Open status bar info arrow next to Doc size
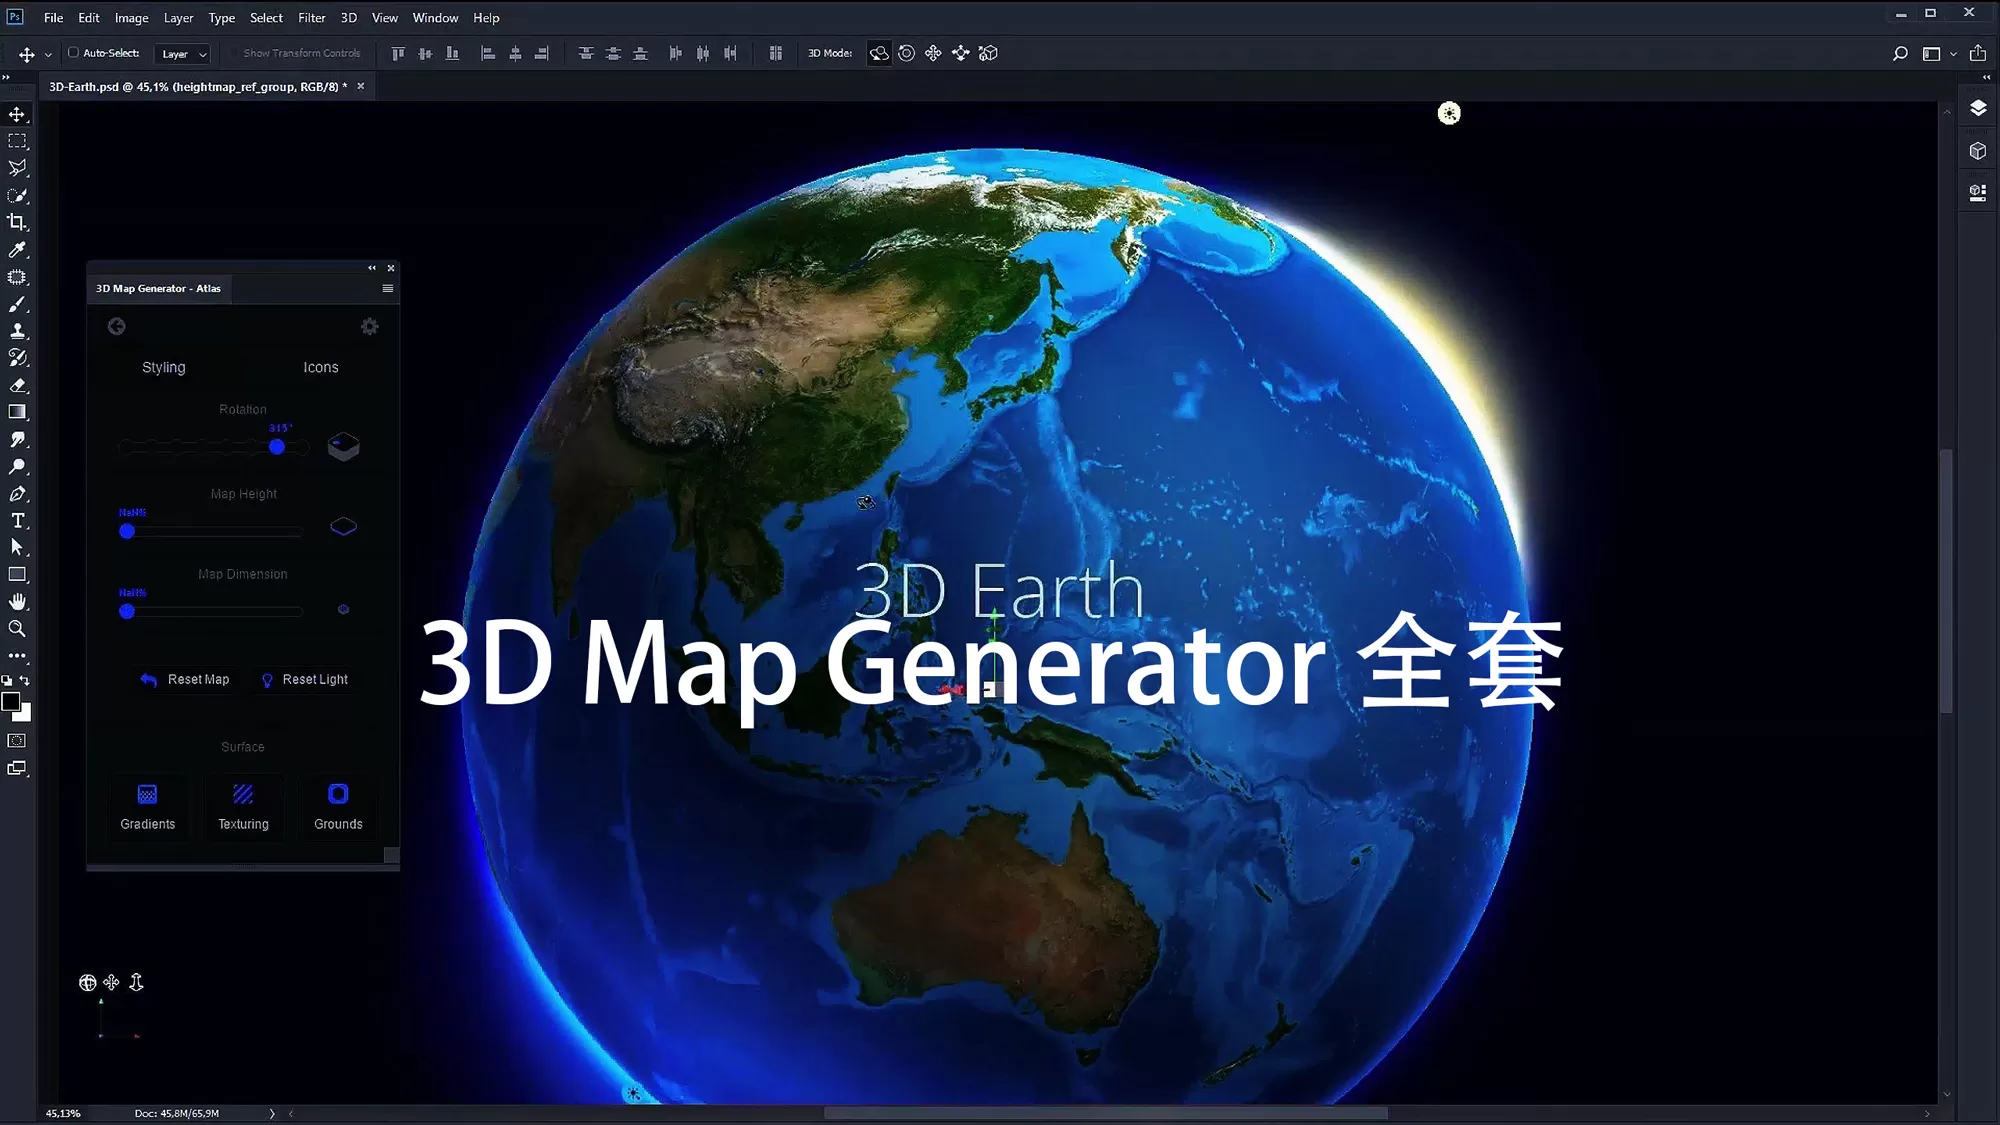This screenshot has width=2000, height=1125. [272, 1113]
